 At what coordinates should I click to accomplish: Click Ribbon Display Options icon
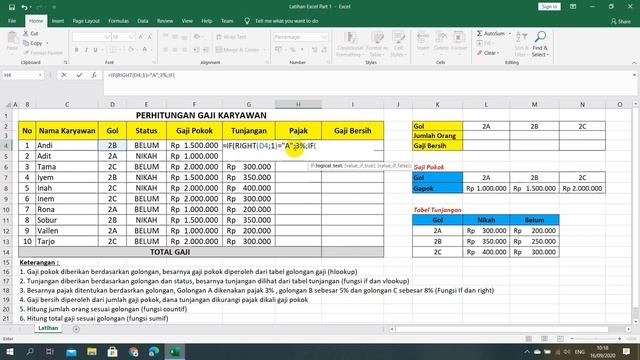coord(573,7)
